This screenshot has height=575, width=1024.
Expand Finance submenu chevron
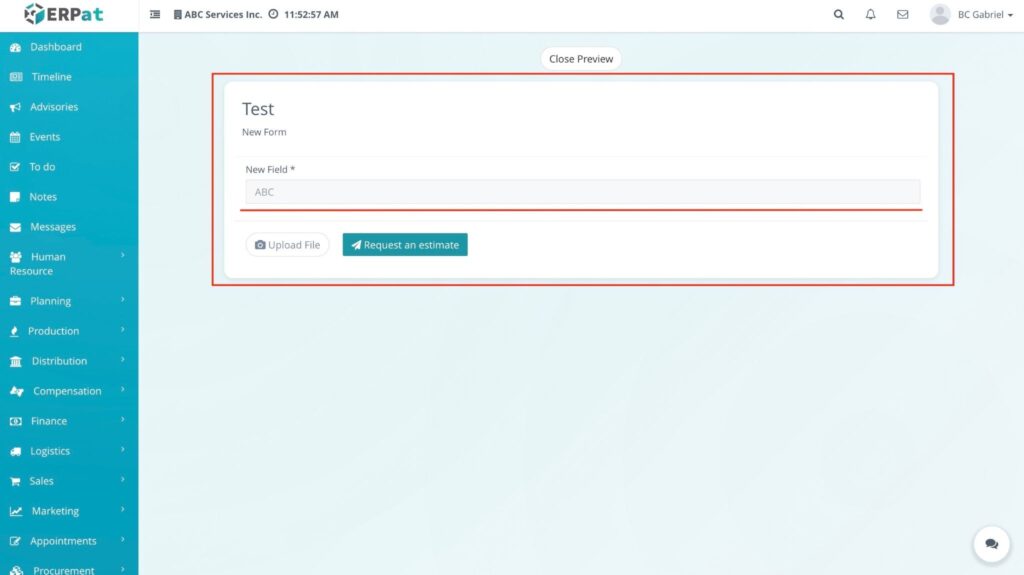122,420
